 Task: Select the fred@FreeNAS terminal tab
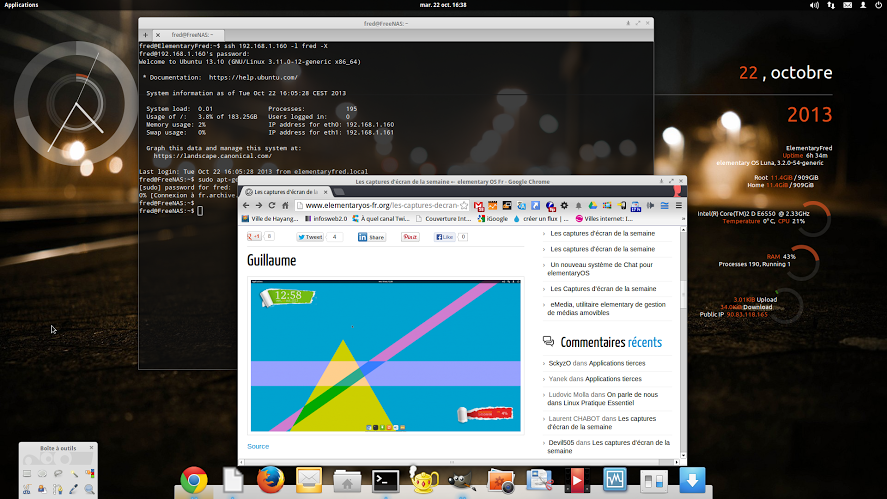tap(192, 35)
